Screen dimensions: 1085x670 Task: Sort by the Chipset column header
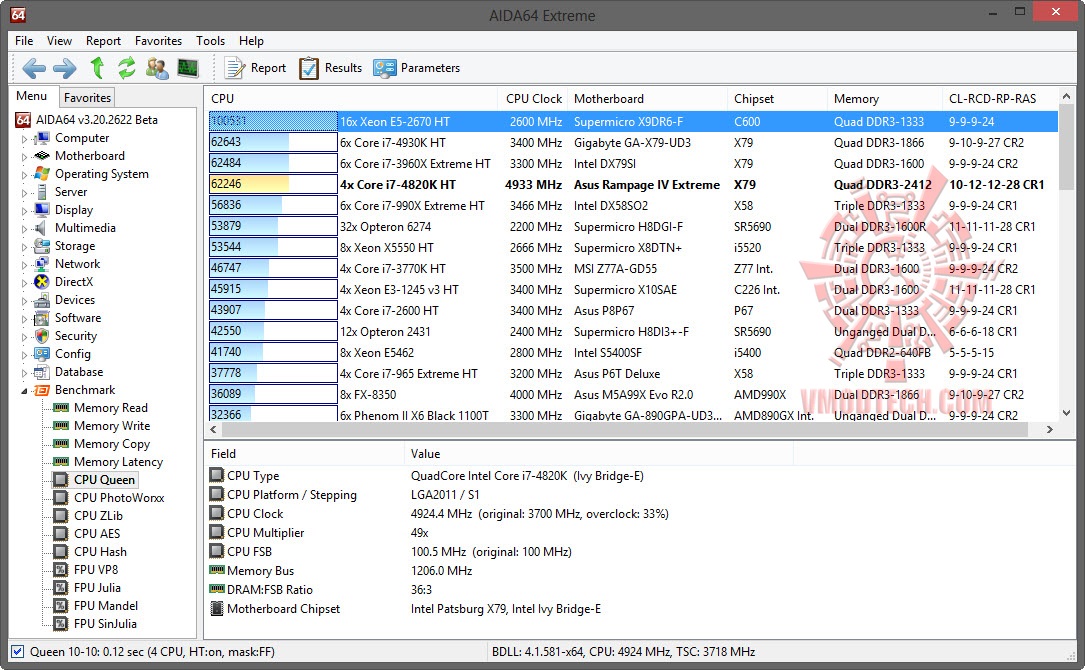(x=777, y=99)
